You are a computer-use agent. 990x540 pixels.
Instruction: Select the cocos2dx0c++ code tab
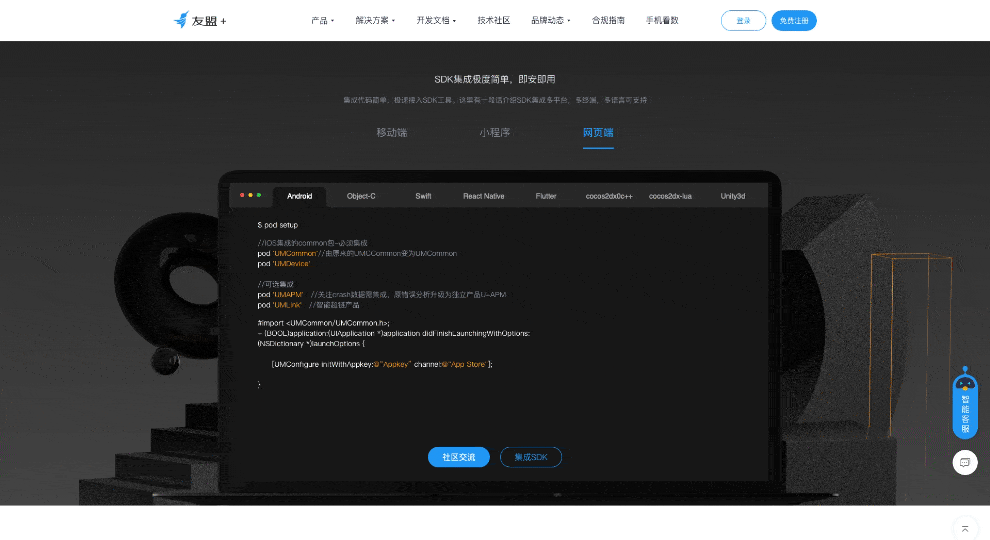609,196
